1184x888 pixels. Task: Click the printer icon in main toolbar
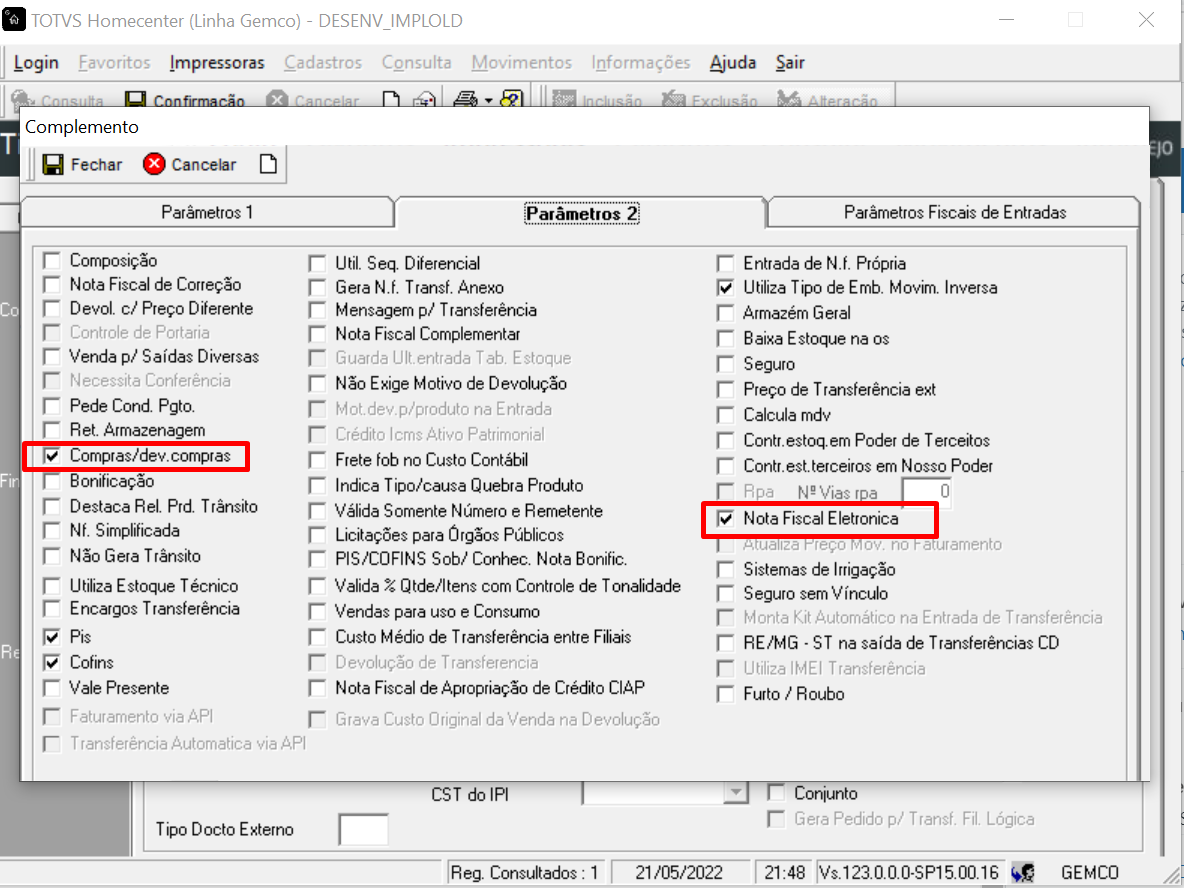coord(466,100)
